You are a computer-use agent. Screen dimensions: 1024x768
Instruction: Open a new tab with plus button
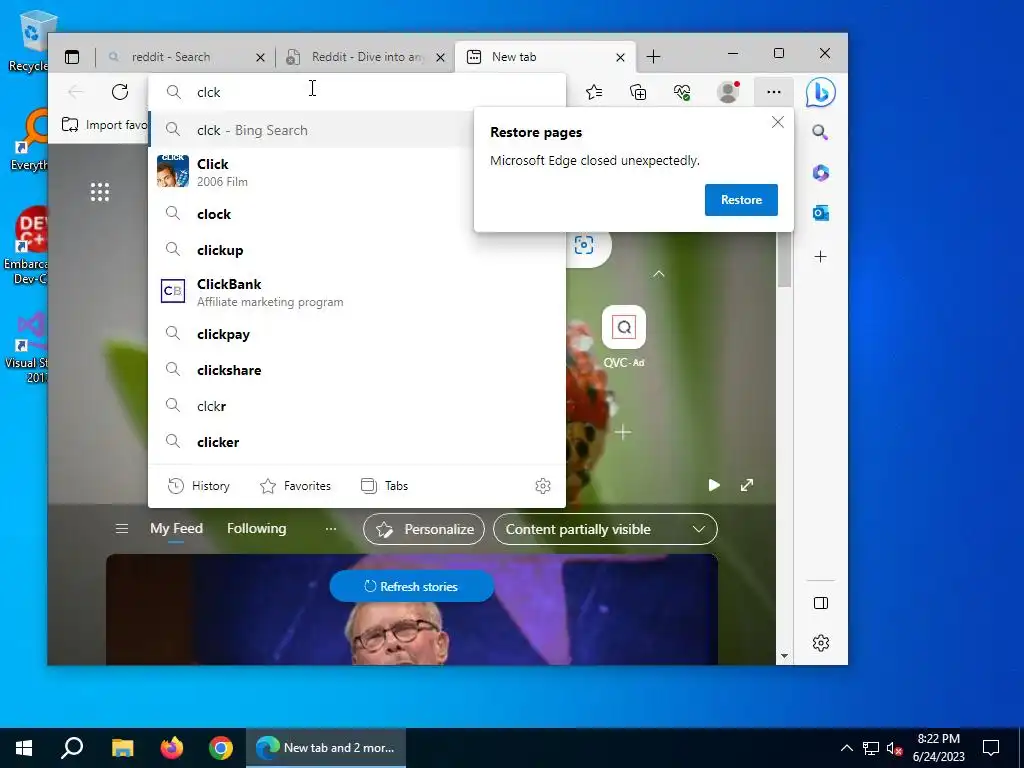tap(653, 57)
